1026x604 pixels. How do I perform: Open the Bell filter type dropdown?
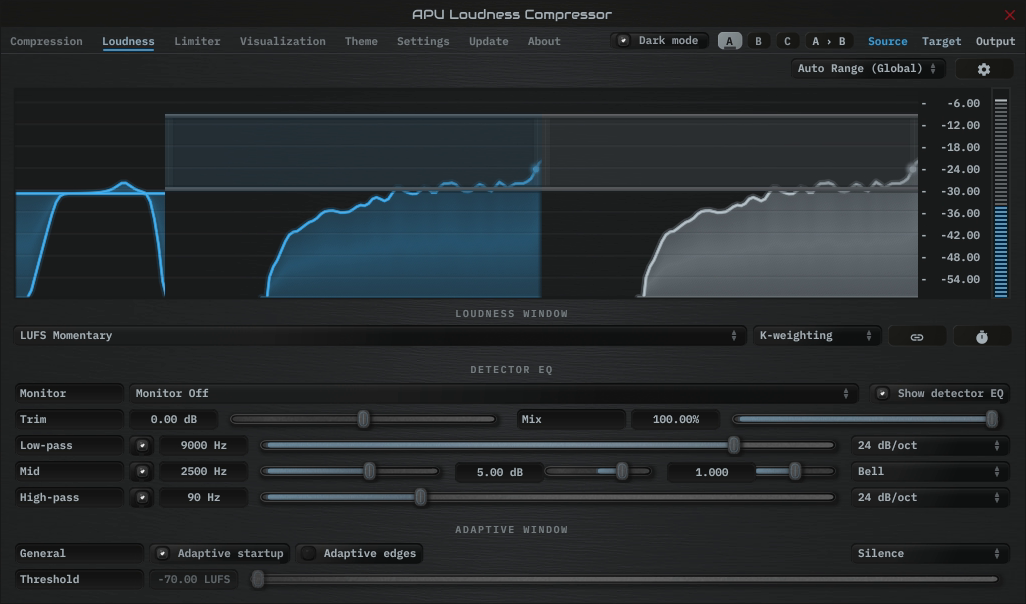[929, 472]
